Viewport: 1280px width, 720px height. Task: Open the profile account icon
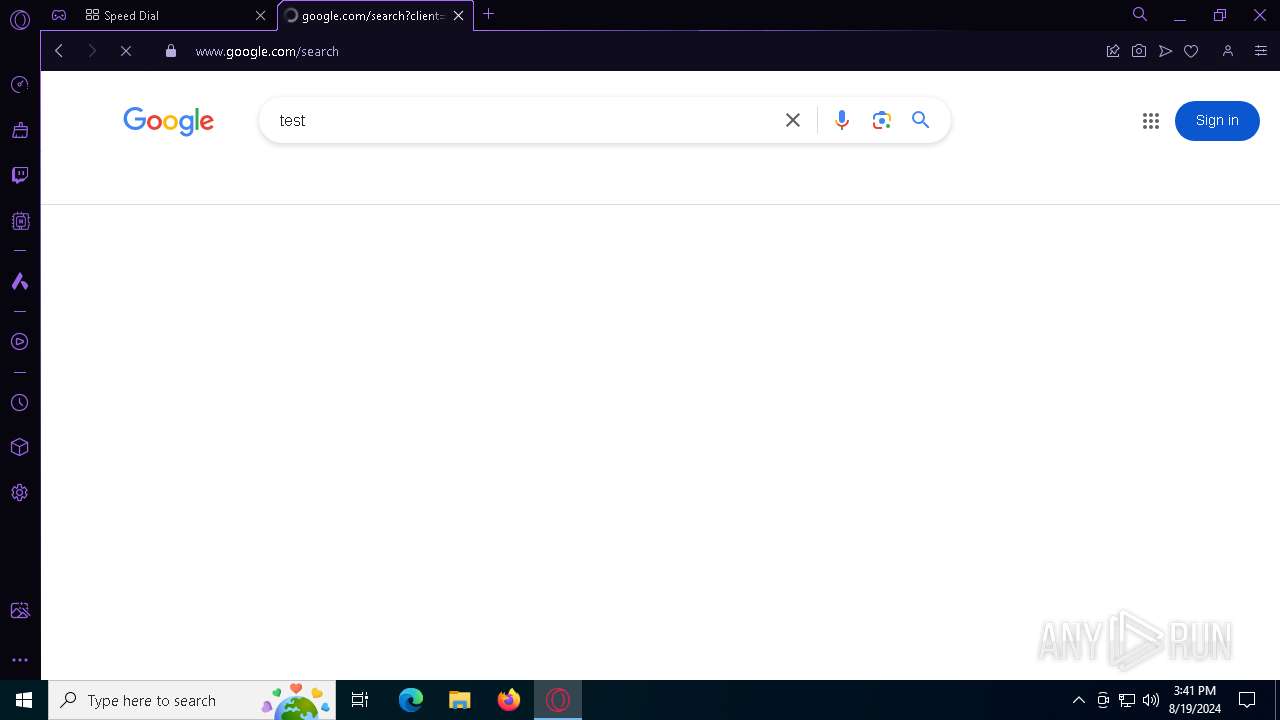pos(1228,51)
